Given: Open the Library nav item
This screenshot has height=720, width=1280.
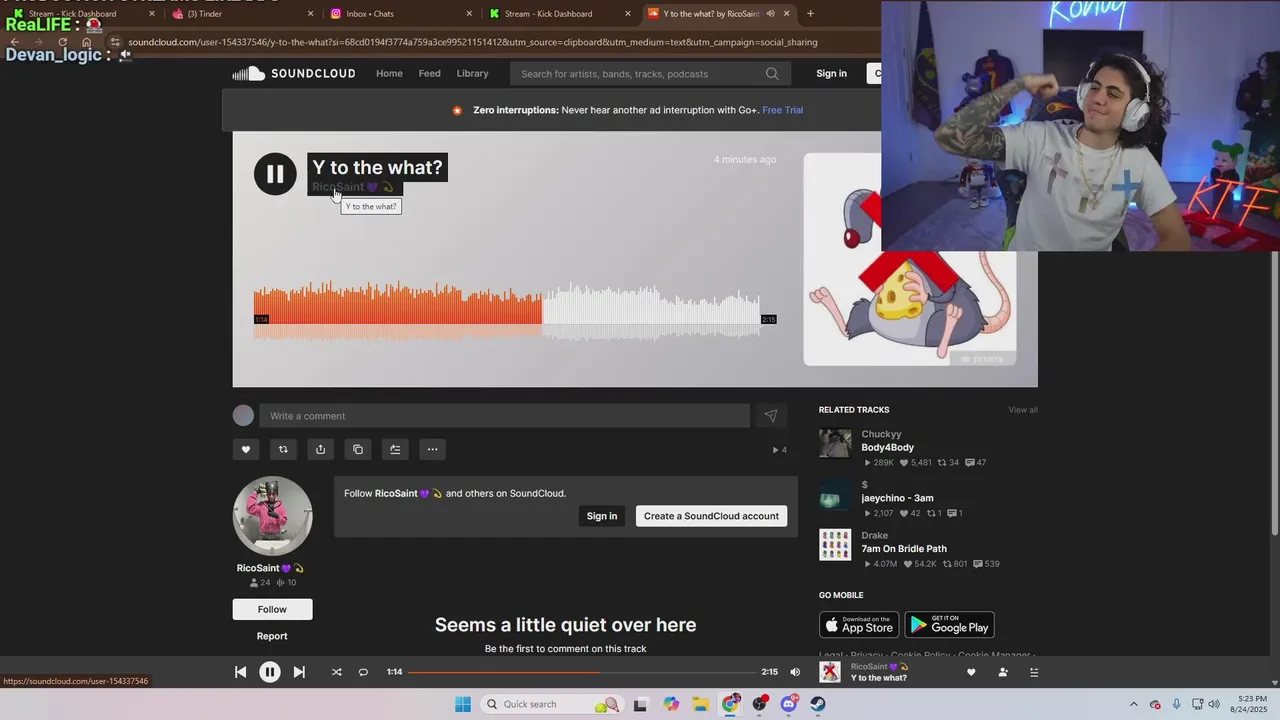Looking at the screenshot, I should point(472,74).
